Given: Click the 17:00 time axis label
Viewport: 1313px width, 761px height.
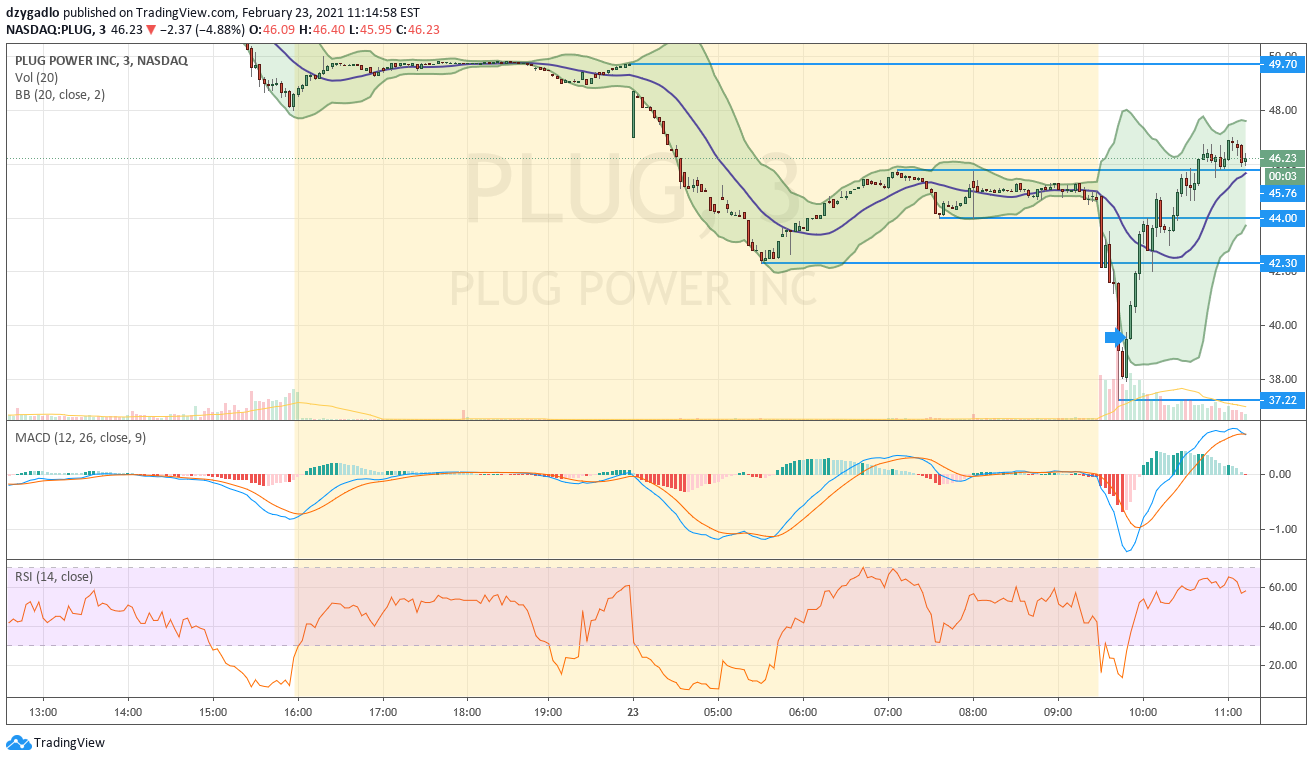Looking at the screenshot, I should (x=383, y=712).
